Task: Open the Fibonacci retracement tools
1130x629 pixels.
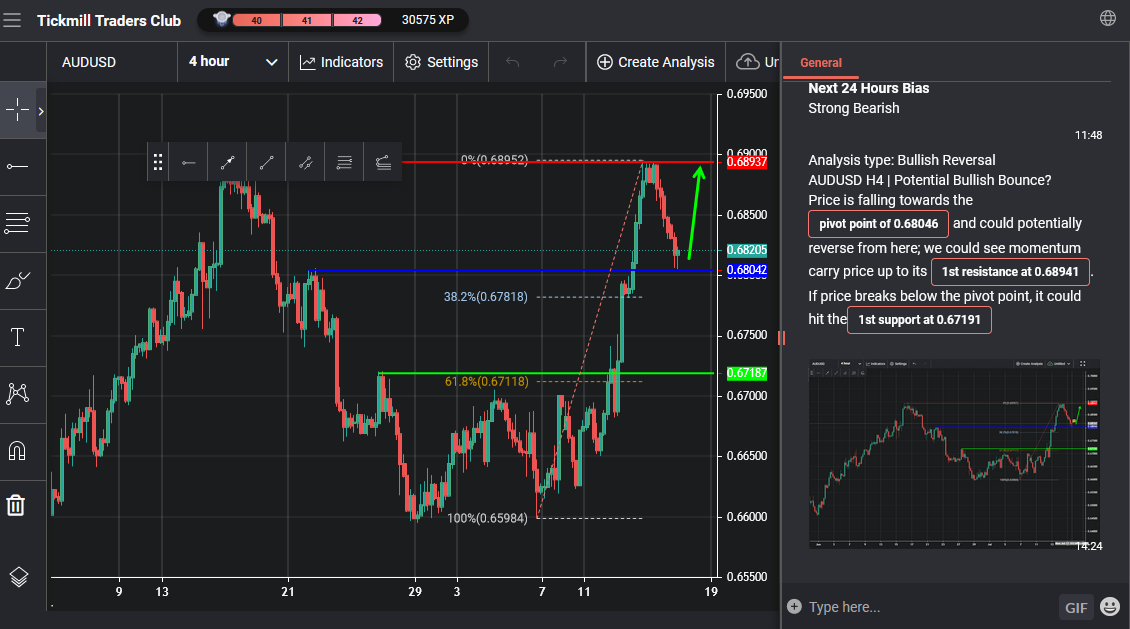Action: coord(17,223)
